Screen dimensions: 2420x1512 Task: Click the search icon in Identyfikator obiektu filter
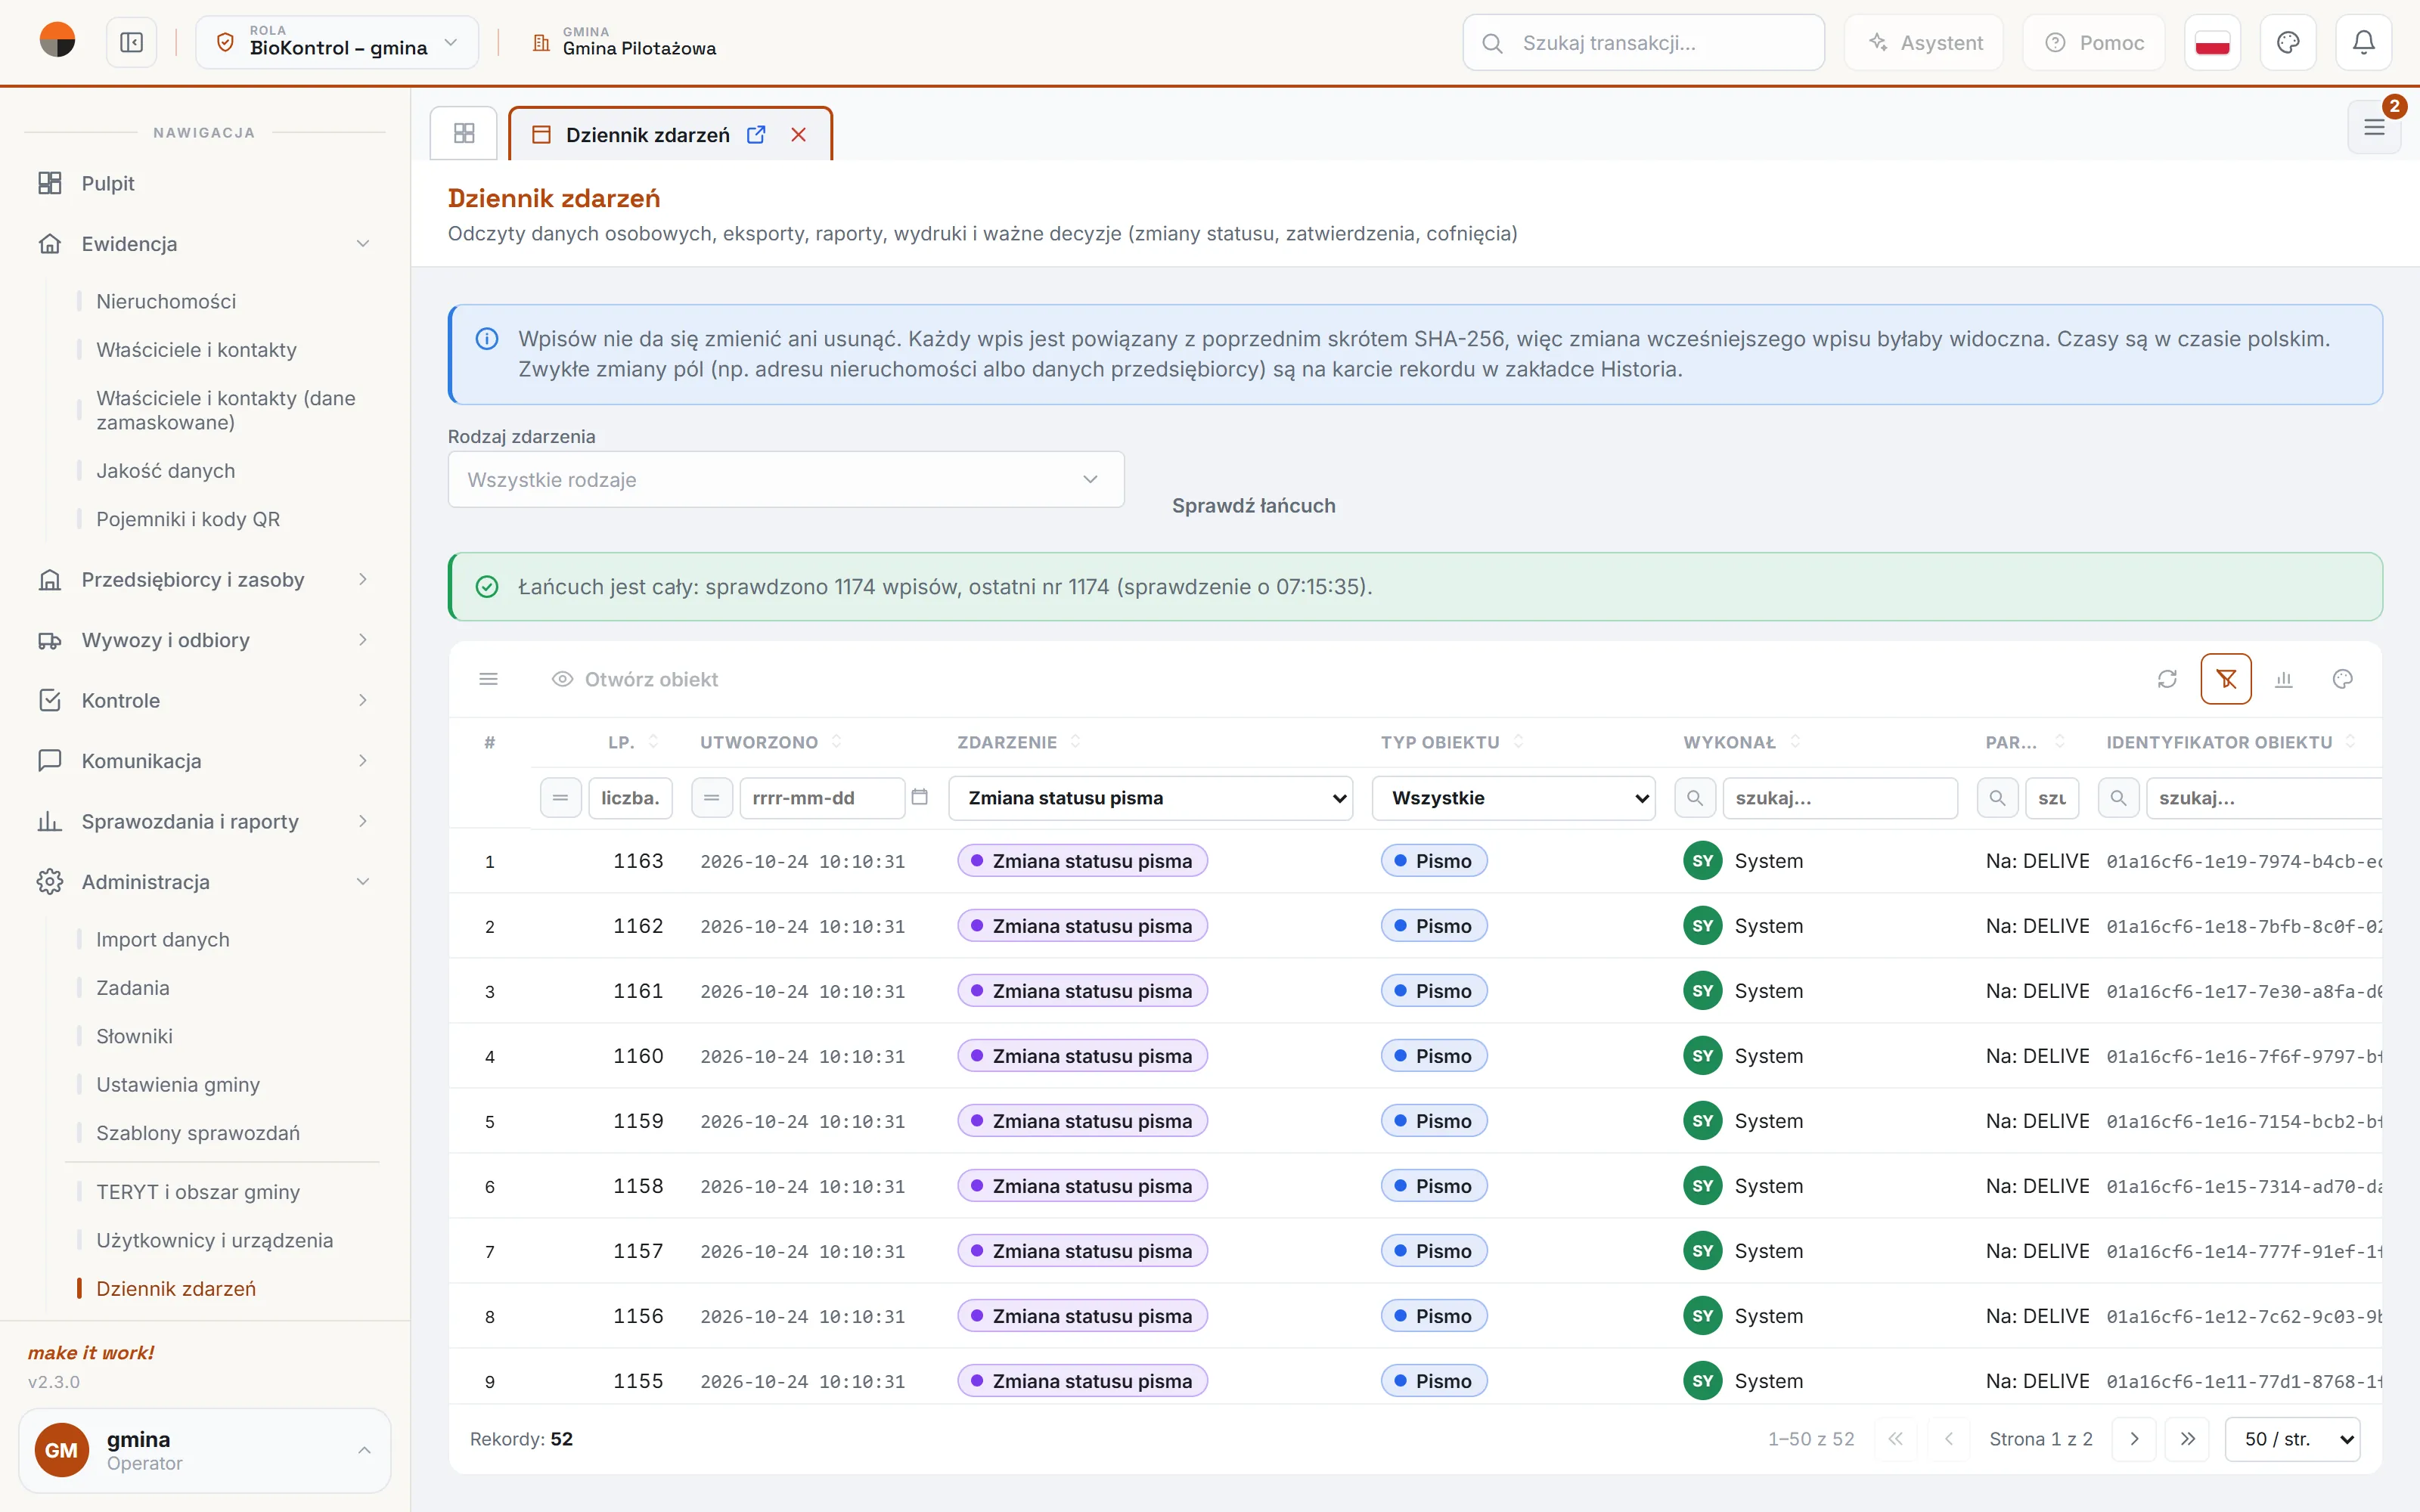coord(2118,798)
